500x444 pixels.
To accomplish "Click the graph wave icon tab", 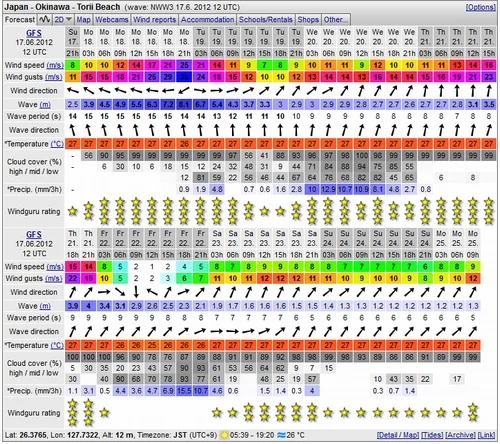I will coord(44,20).
